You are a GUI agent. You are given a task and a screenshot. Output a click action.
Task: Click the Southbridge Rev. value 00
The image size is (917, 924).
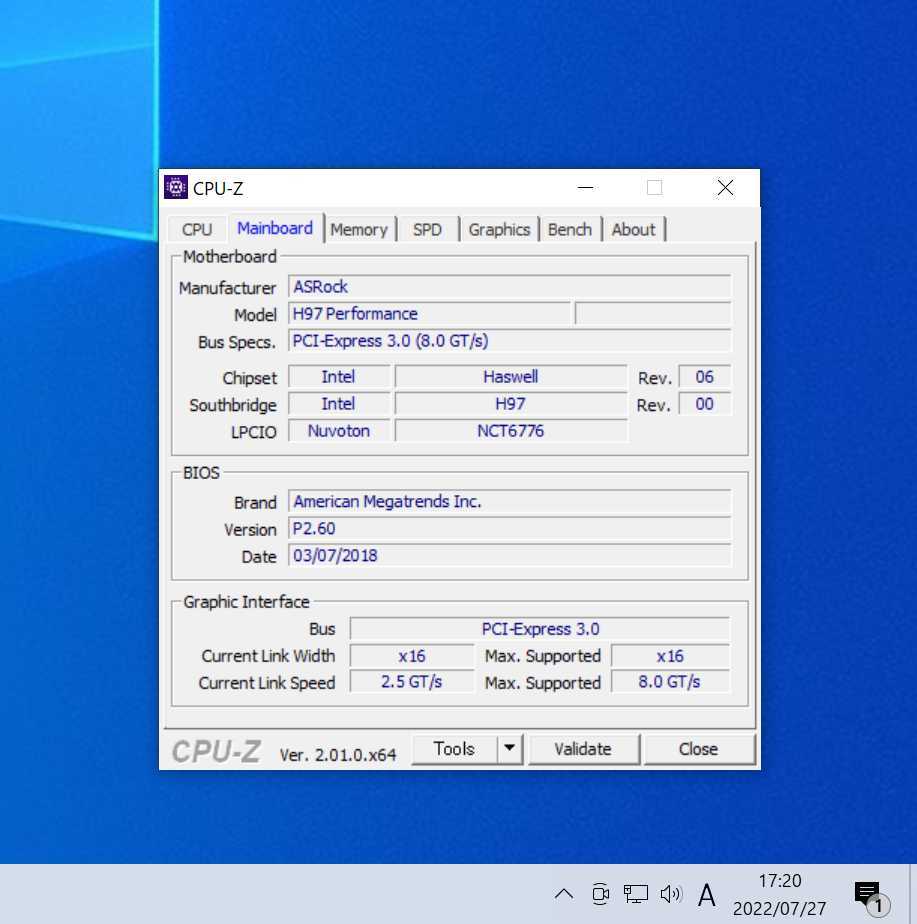705,404
